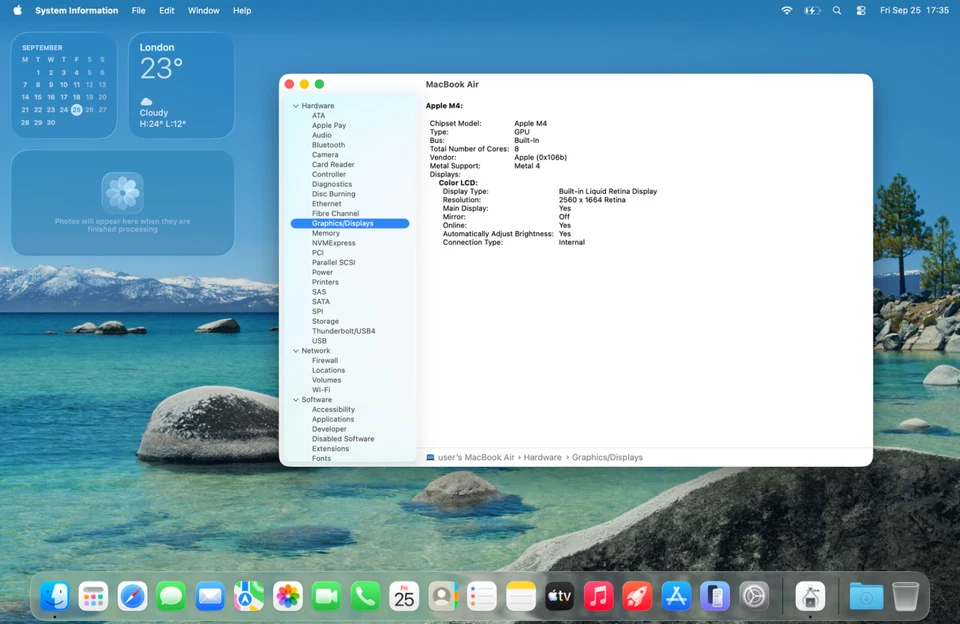Click user's MacBook Air in path bar
Screen dimensions: 960x624
(x=470, y=457)
